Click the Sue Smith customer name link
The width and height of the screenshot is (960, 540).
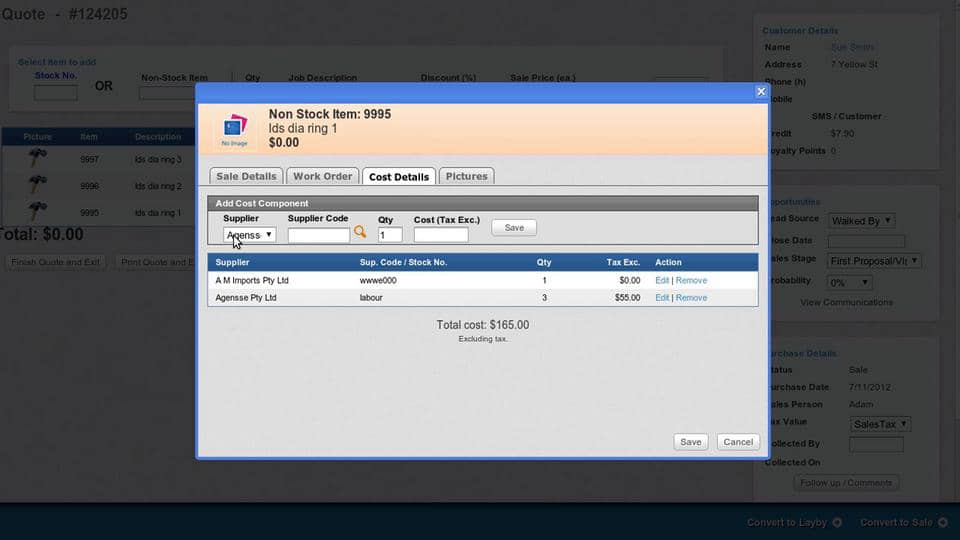click(852, 47)
